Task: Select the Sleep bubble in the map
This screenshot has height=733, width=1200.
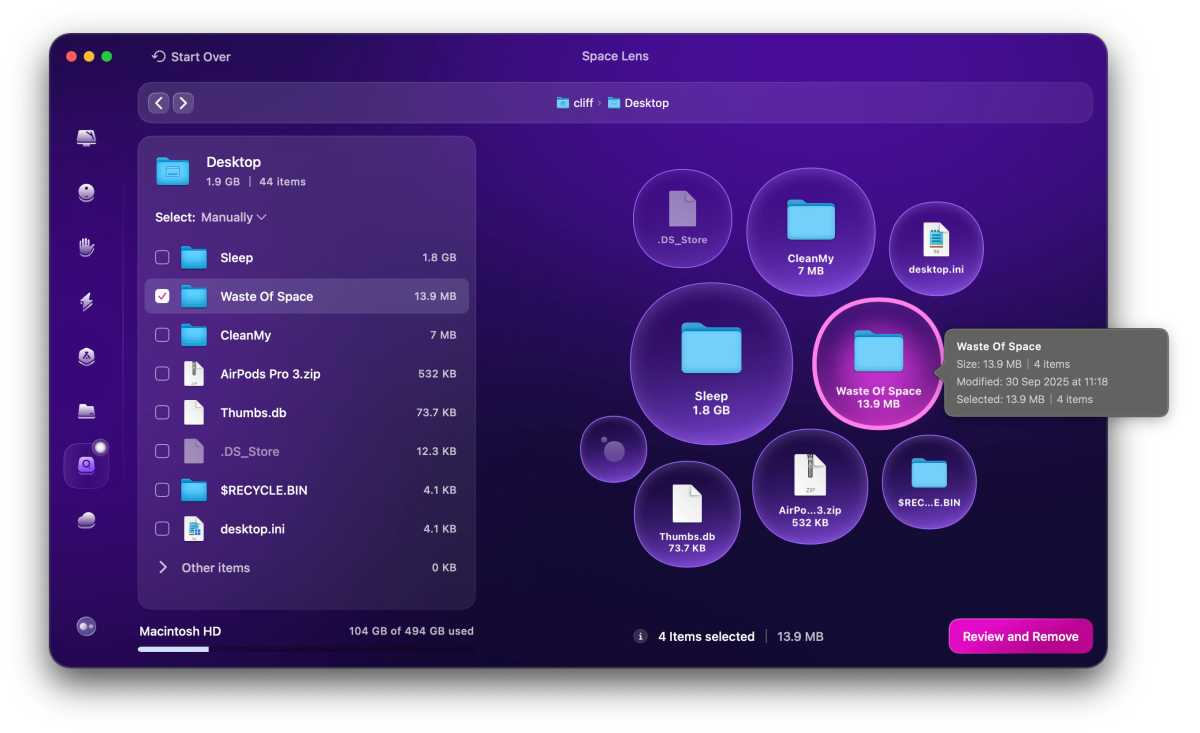Action: point(711,363)
